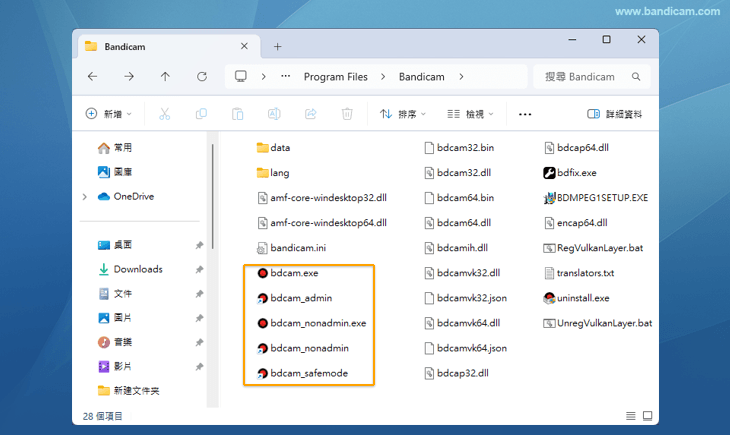Open 音樂 (Music) in sidebar
The width and height of the screenshot is (730, 435).
pyautogui.click(x=115, y=342)
